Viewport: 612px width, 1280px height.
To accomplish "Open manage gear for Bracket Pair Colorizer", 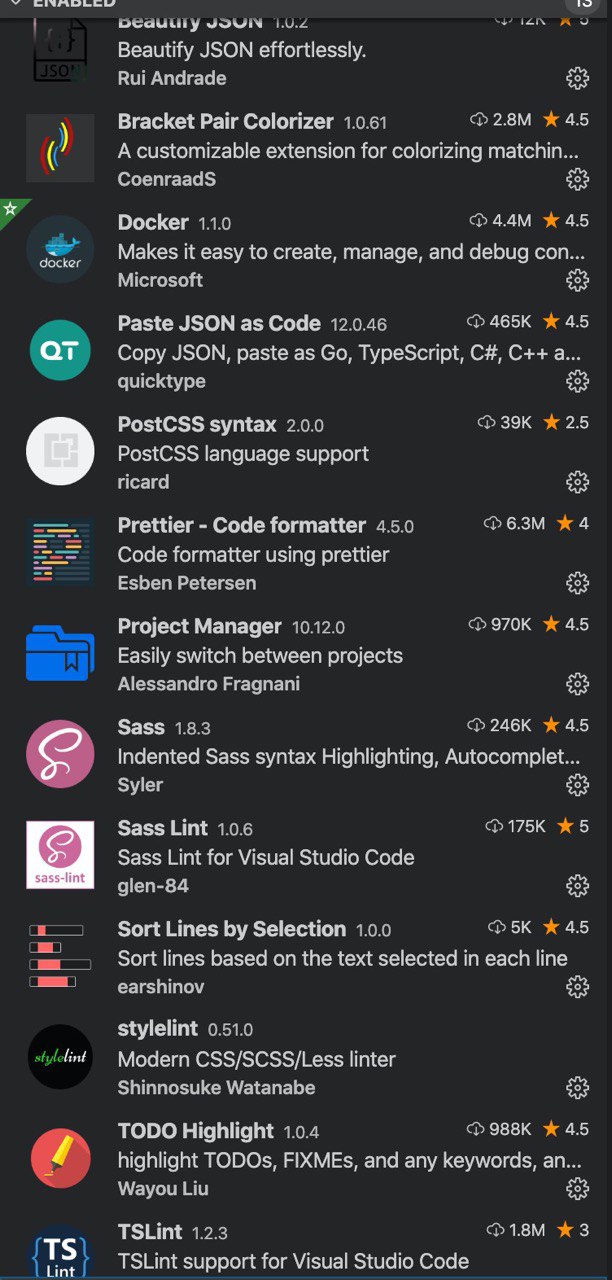I will pyautogui.click(x=577, y=179).
